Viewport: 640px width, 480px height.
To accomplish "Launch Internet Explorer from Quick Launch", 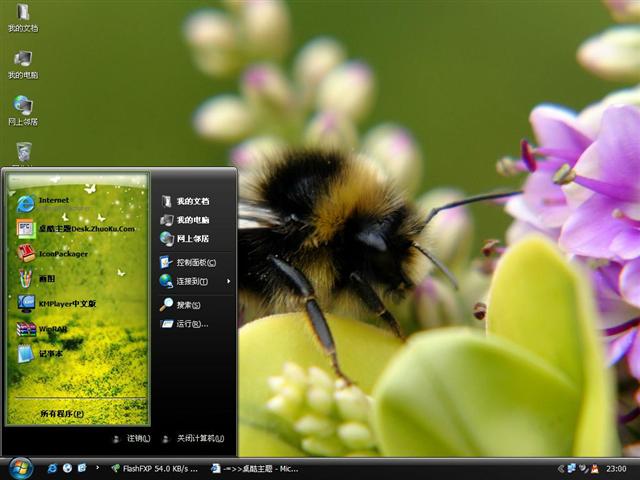I will [52, 468].
